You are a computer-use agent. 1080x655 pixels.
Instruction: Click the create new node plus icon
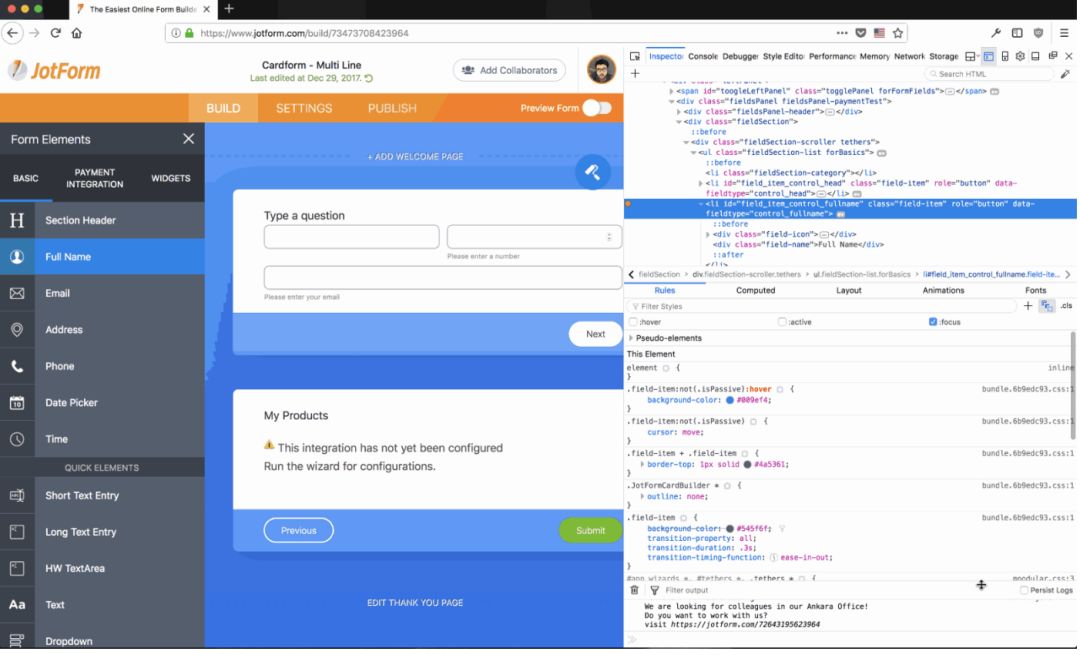(635, 73)
